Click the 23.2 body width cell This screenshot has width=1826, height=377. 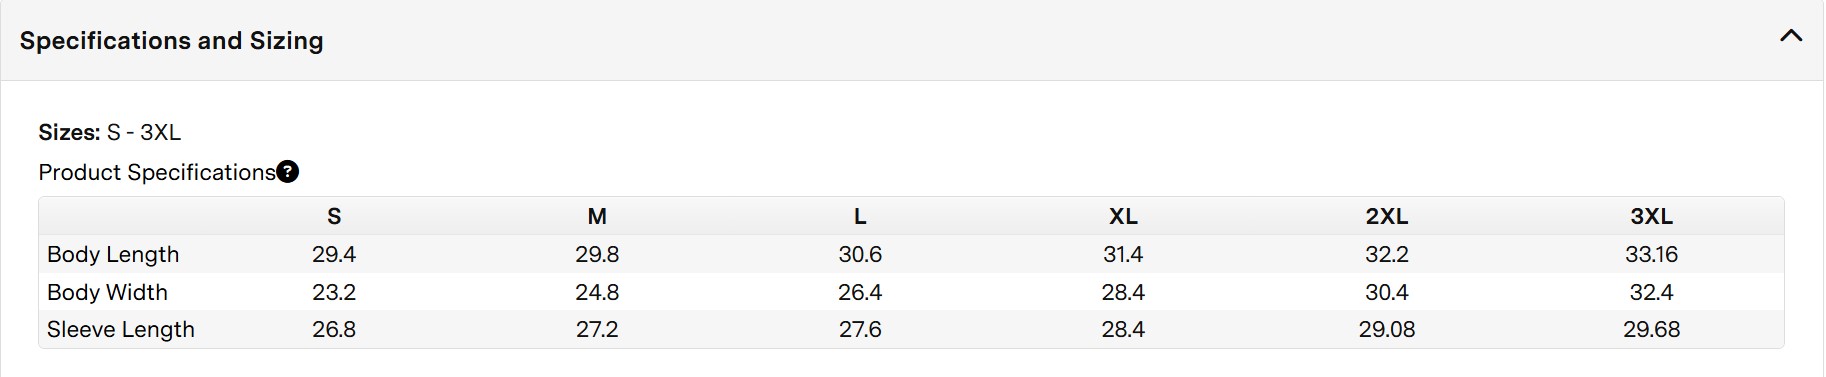pyautogui.click(x=334, y=292)
